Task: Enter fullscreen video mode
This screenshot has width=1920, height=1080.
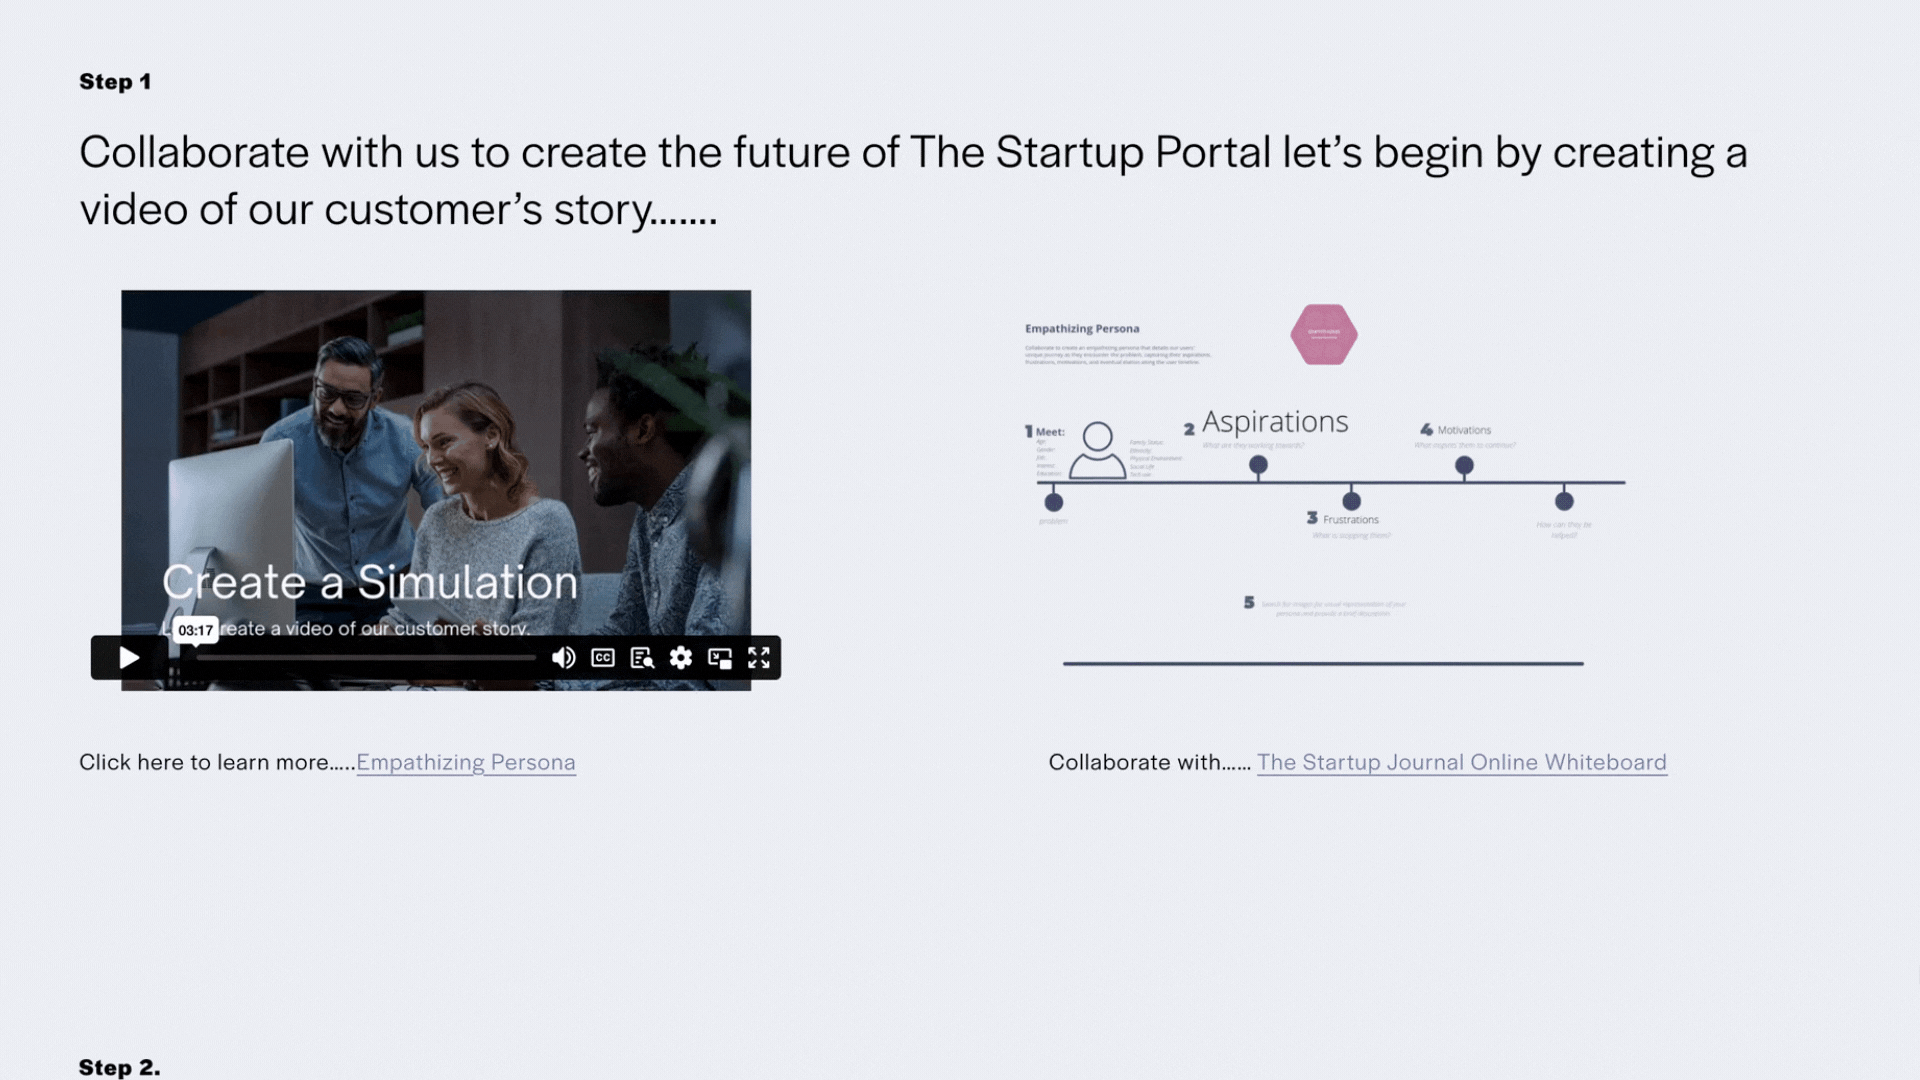Action: tap(759, 658)
